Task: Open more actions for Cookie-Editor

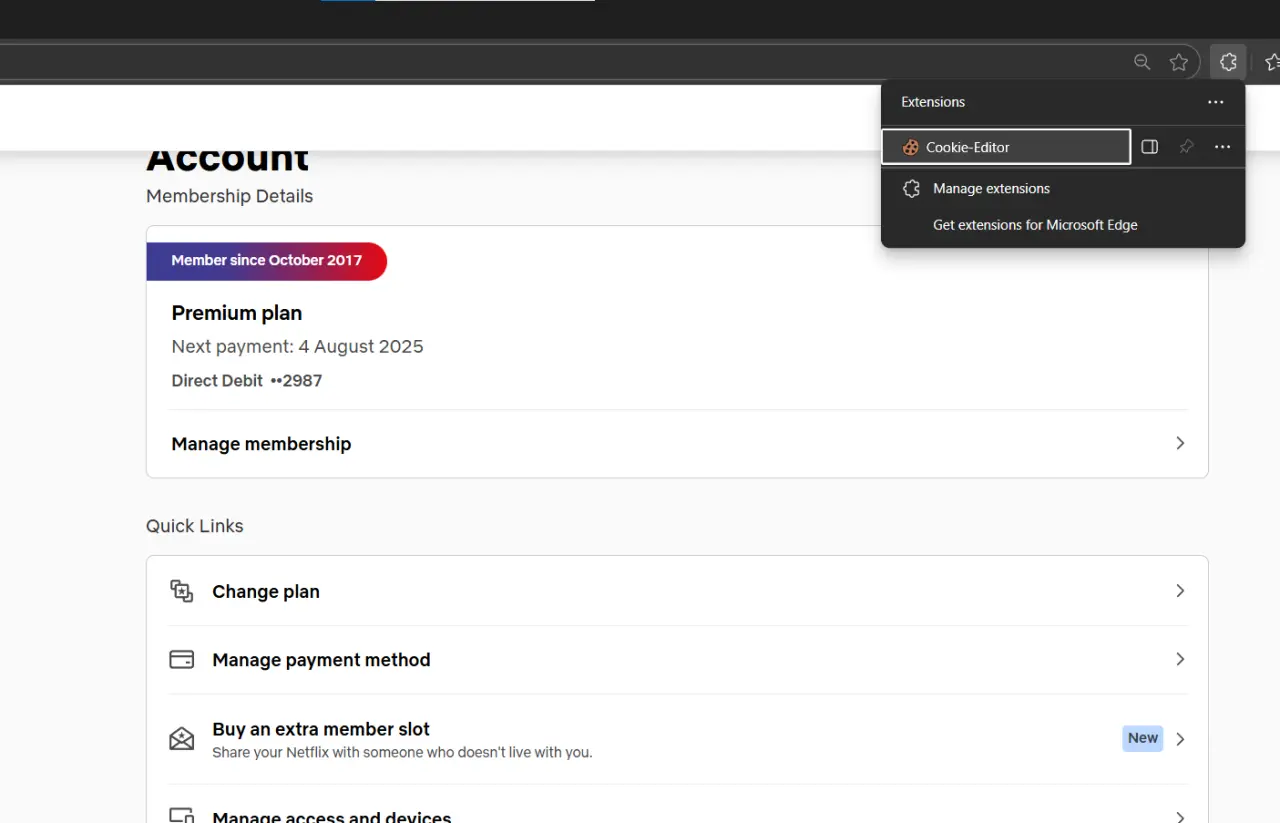Action: point(1222,147)
